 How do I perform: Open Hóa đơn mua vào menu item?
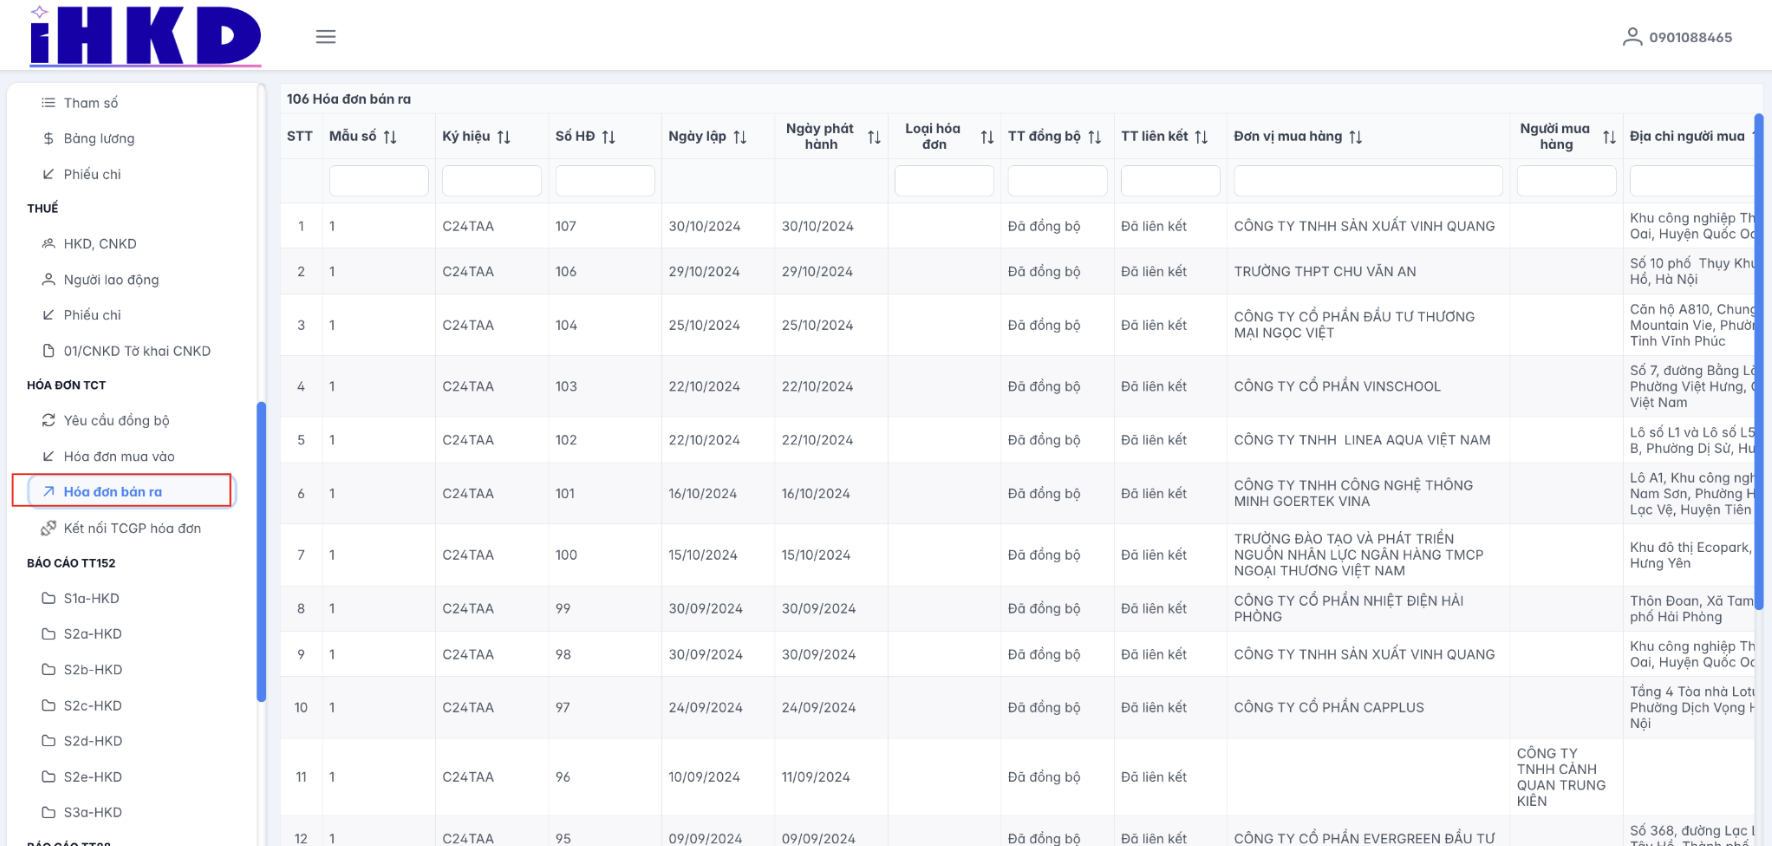pyautogui.click(x=119, y=456)
